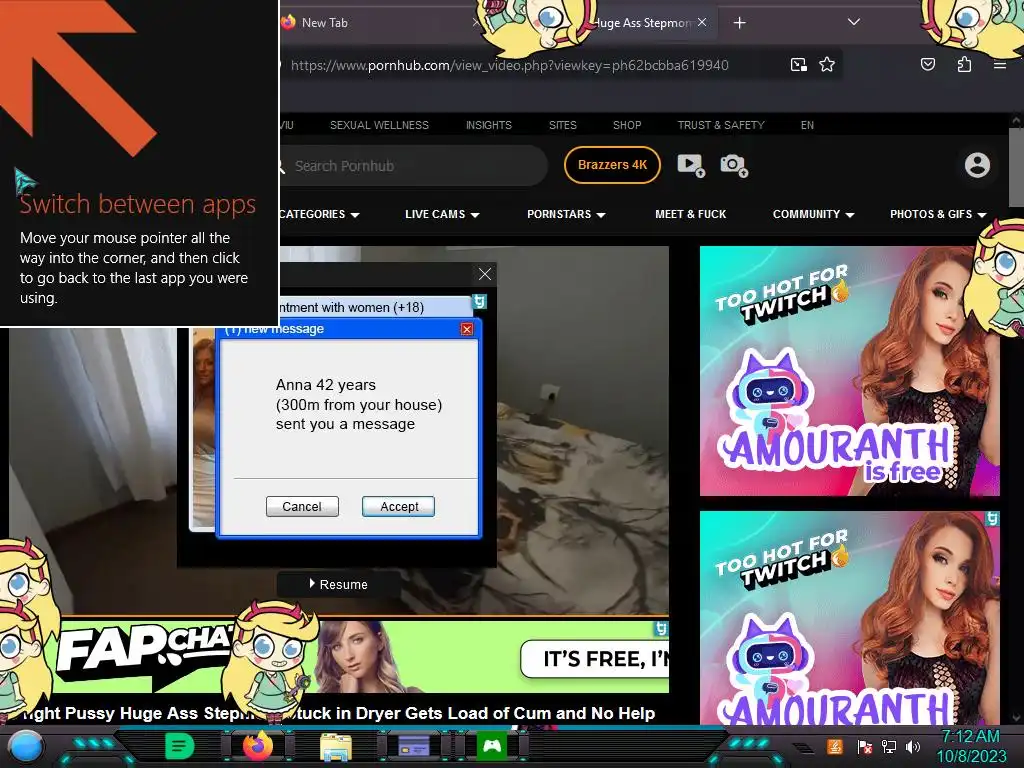Open the upper Amouranth ad banner
Image resolution: width=1024 pixels, height=768 pixels.
coord(850,371)
